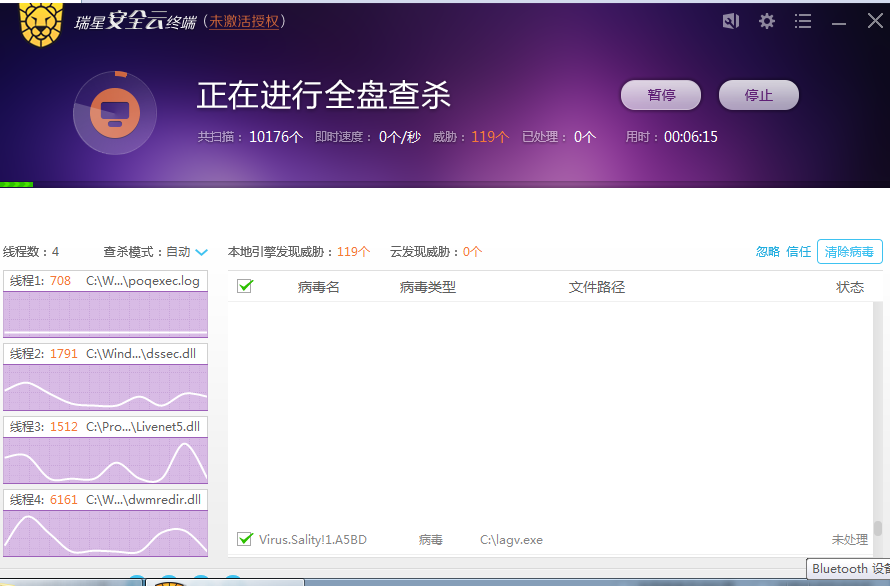This screenshot has height=586, width=890.
Task: Click the thread 2 activity graph
Action: pos(106,387)
